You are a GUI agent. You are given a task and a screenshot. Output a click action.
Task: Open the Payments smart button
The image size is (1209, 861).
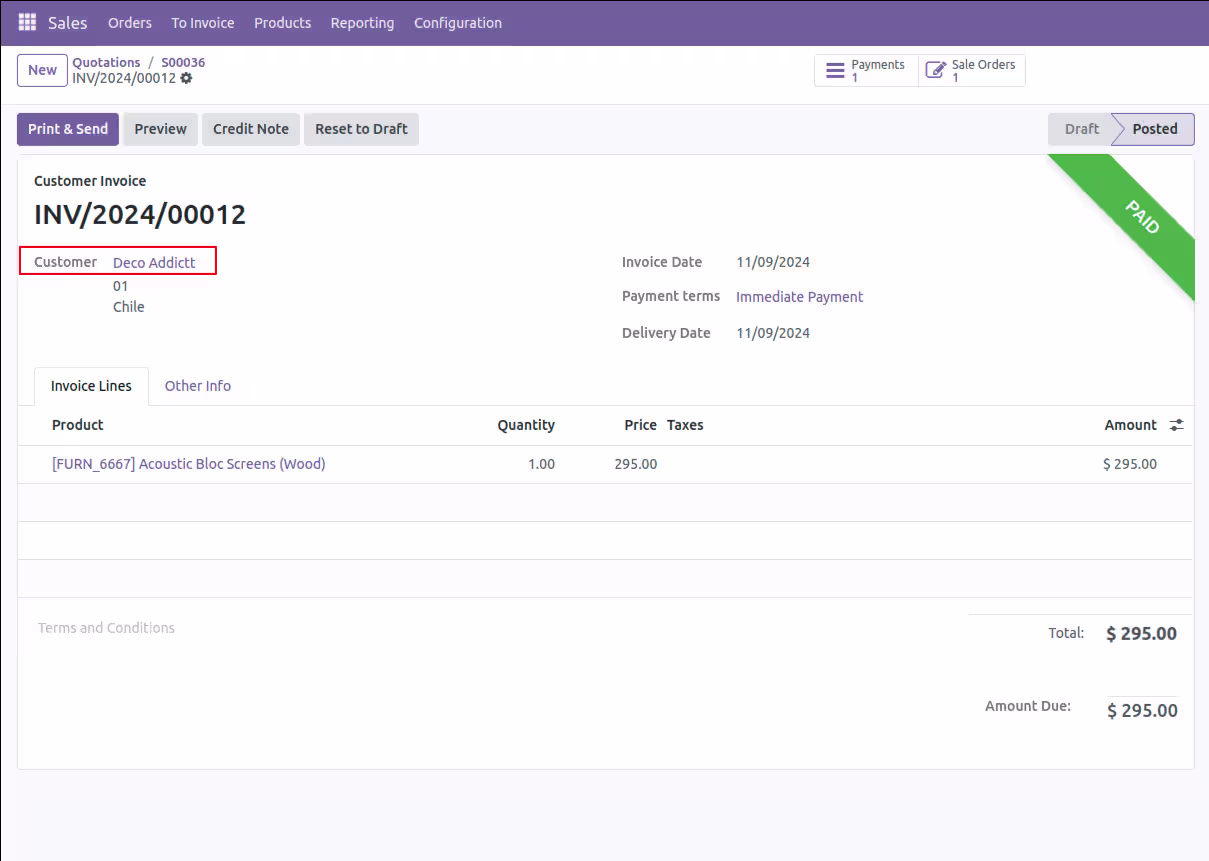tap(866, 71)
